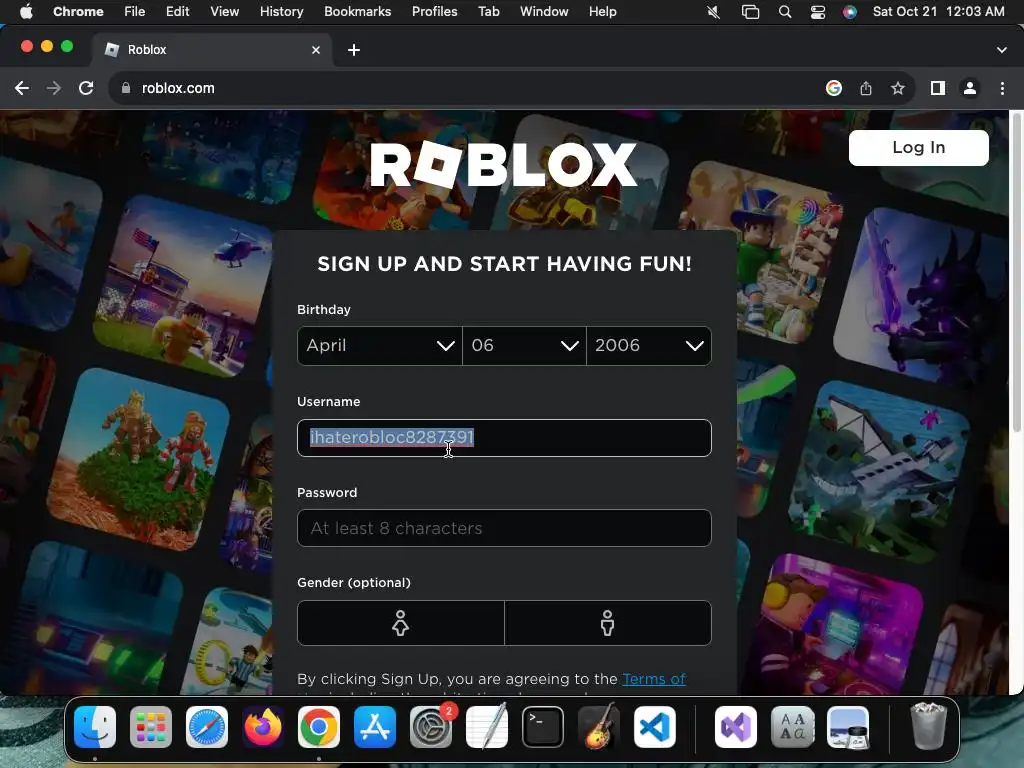Screen dimensions: 1024x768
Task: Open a new tab with plus button
Action: coord(354,50)
